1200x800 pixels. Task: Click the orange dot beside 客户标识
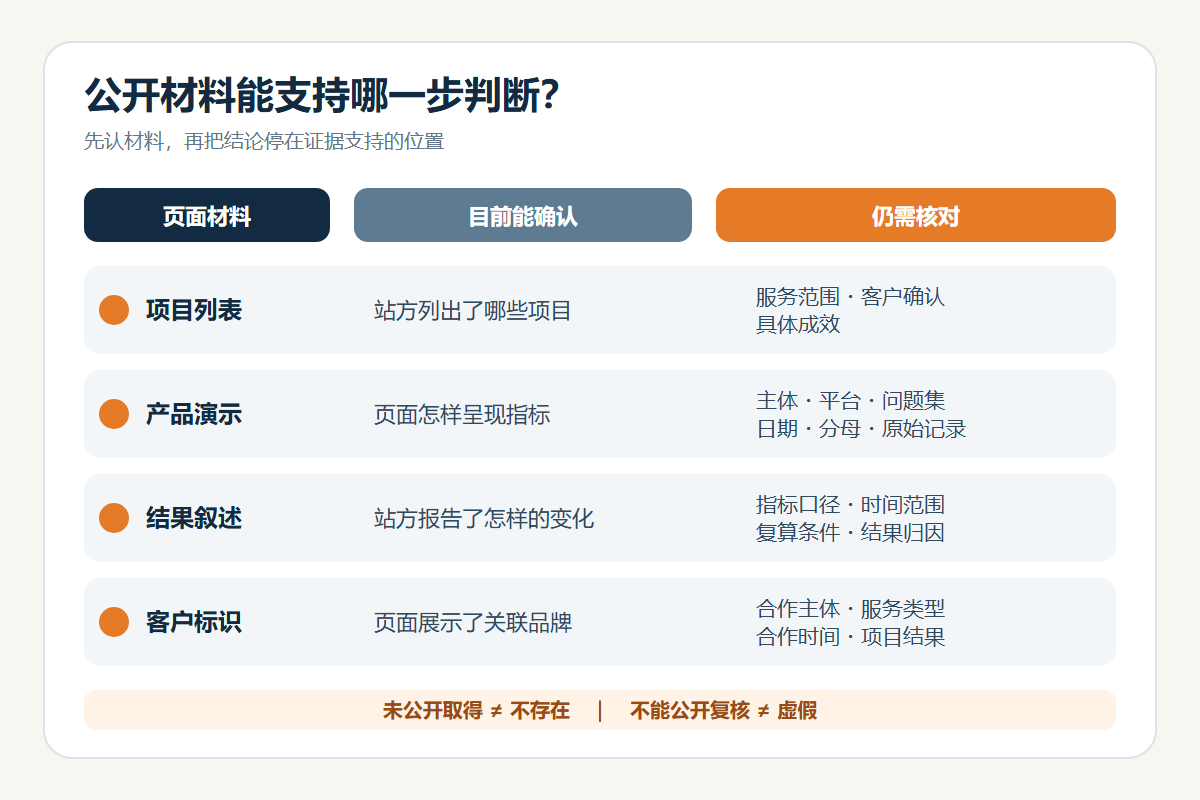[114, 622]
